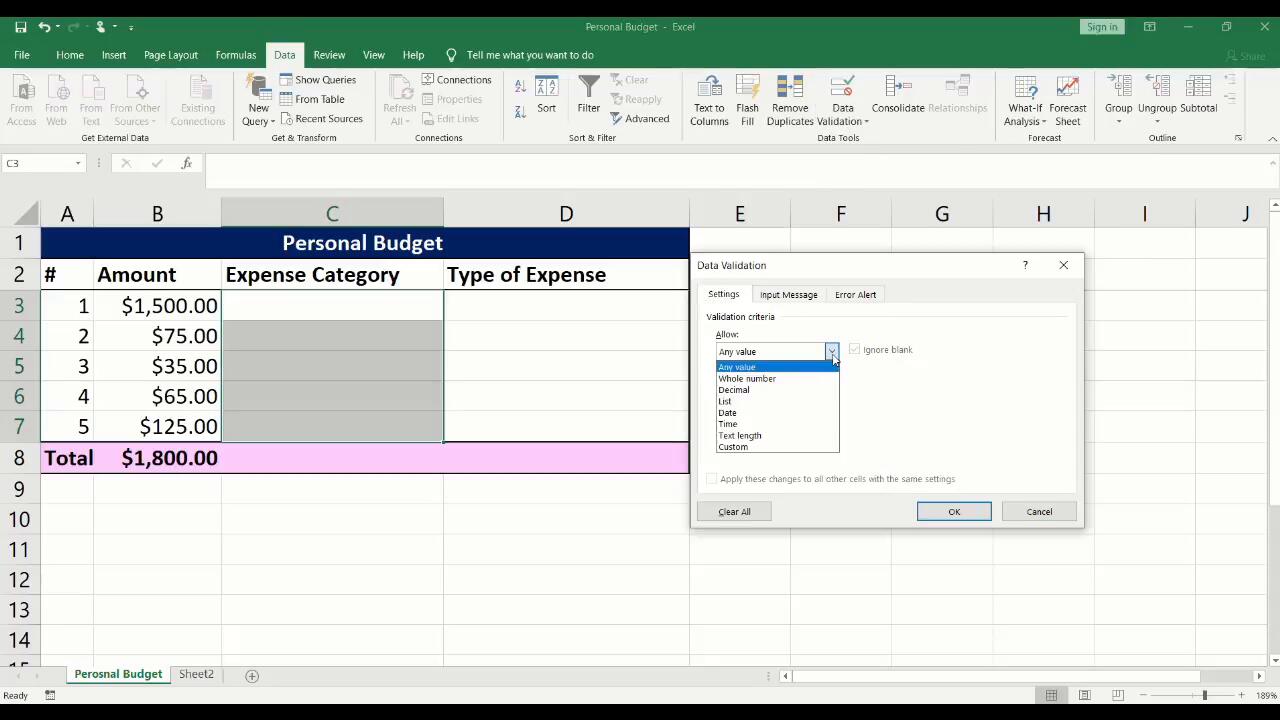
Task: Toggle the Ignore blank checkbox
Action: [x=855, y=350]
